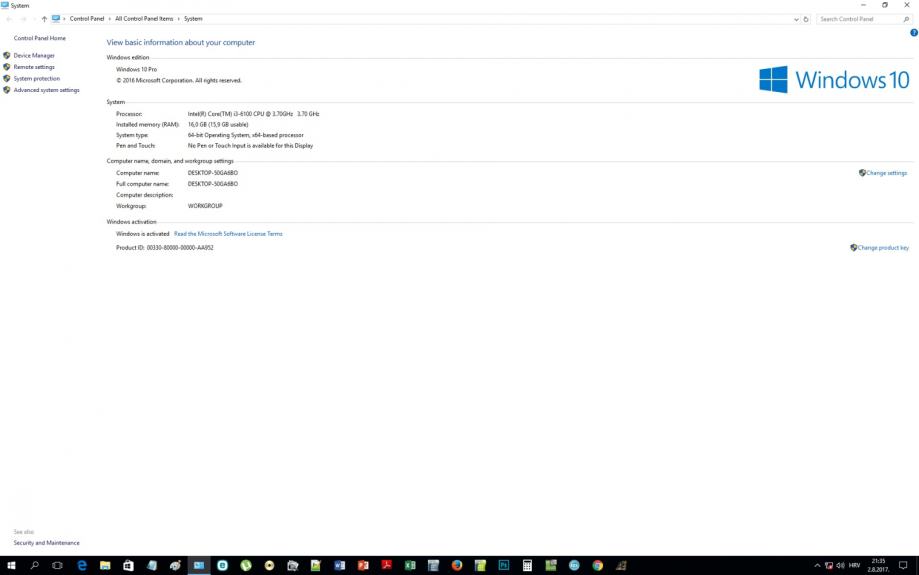The image size is (919, 575).
Task: Click the computer icon in address bar
Action: (x=56, y=19)
